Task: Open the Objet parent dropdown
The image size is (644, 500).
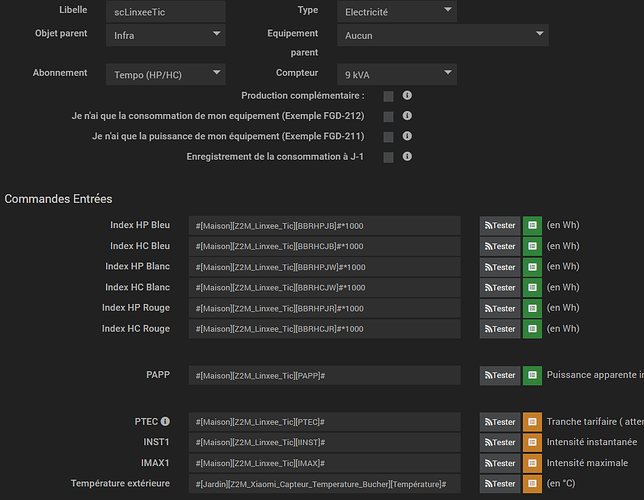Action: tap(166, 35)
